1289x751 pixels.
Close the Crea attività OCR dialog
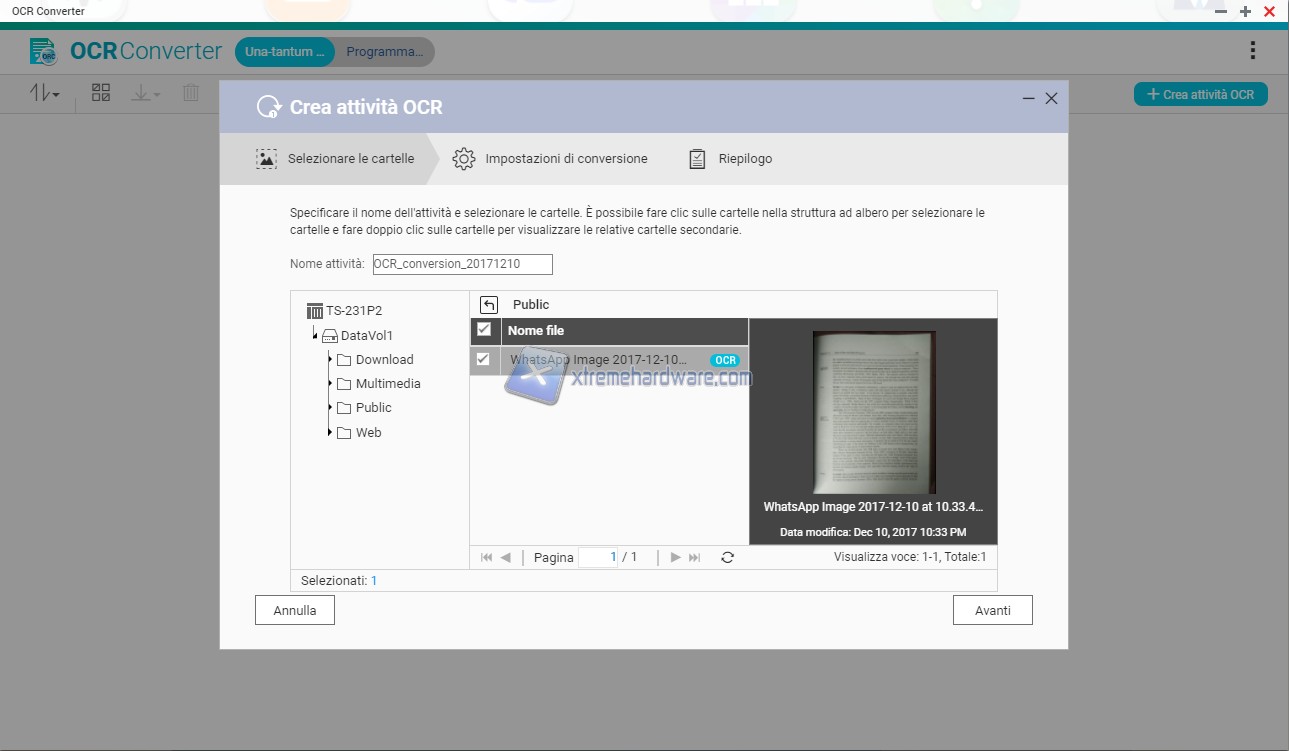coord(1051,98)
